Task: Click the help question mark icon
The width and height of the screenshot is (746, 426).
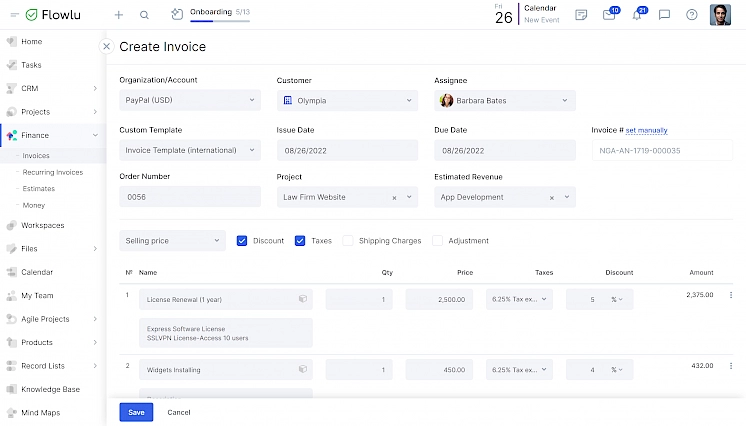Action: pos(691,15)
